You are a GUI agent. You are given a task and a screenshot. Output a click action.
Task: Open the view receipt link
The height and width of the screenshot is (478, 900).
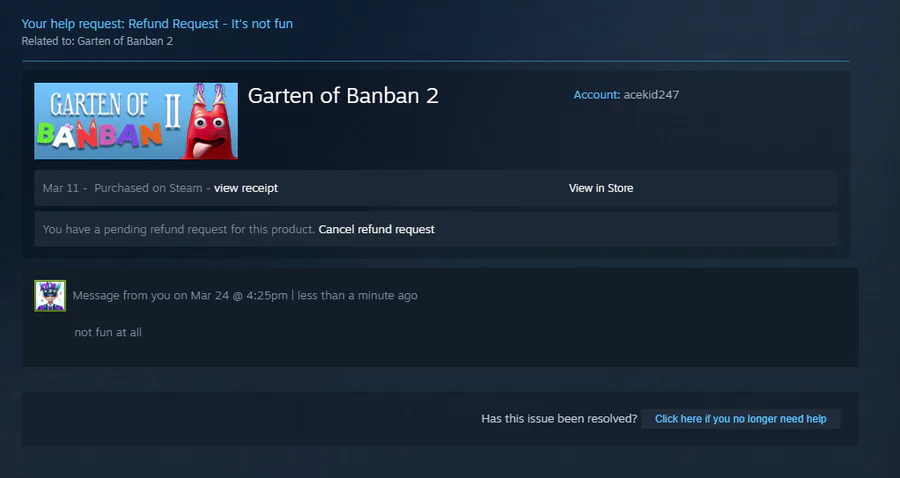pos(246,188)
